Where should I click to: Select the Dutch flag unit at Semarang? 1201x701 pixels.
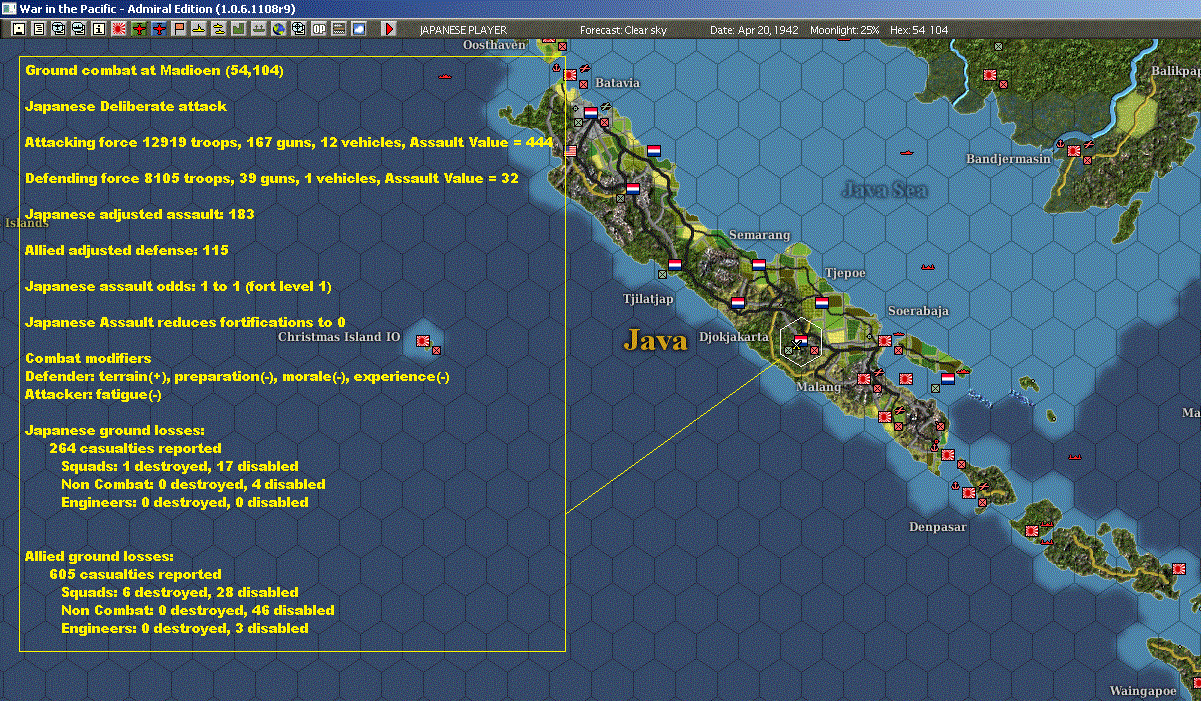click(758, 266)
